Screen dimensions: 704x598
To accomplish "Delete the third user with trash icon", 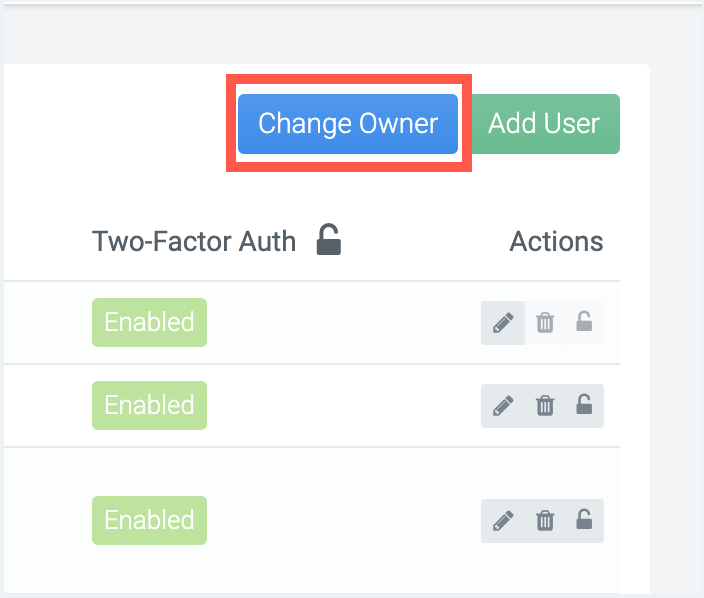I will click(x=545, y=521).
